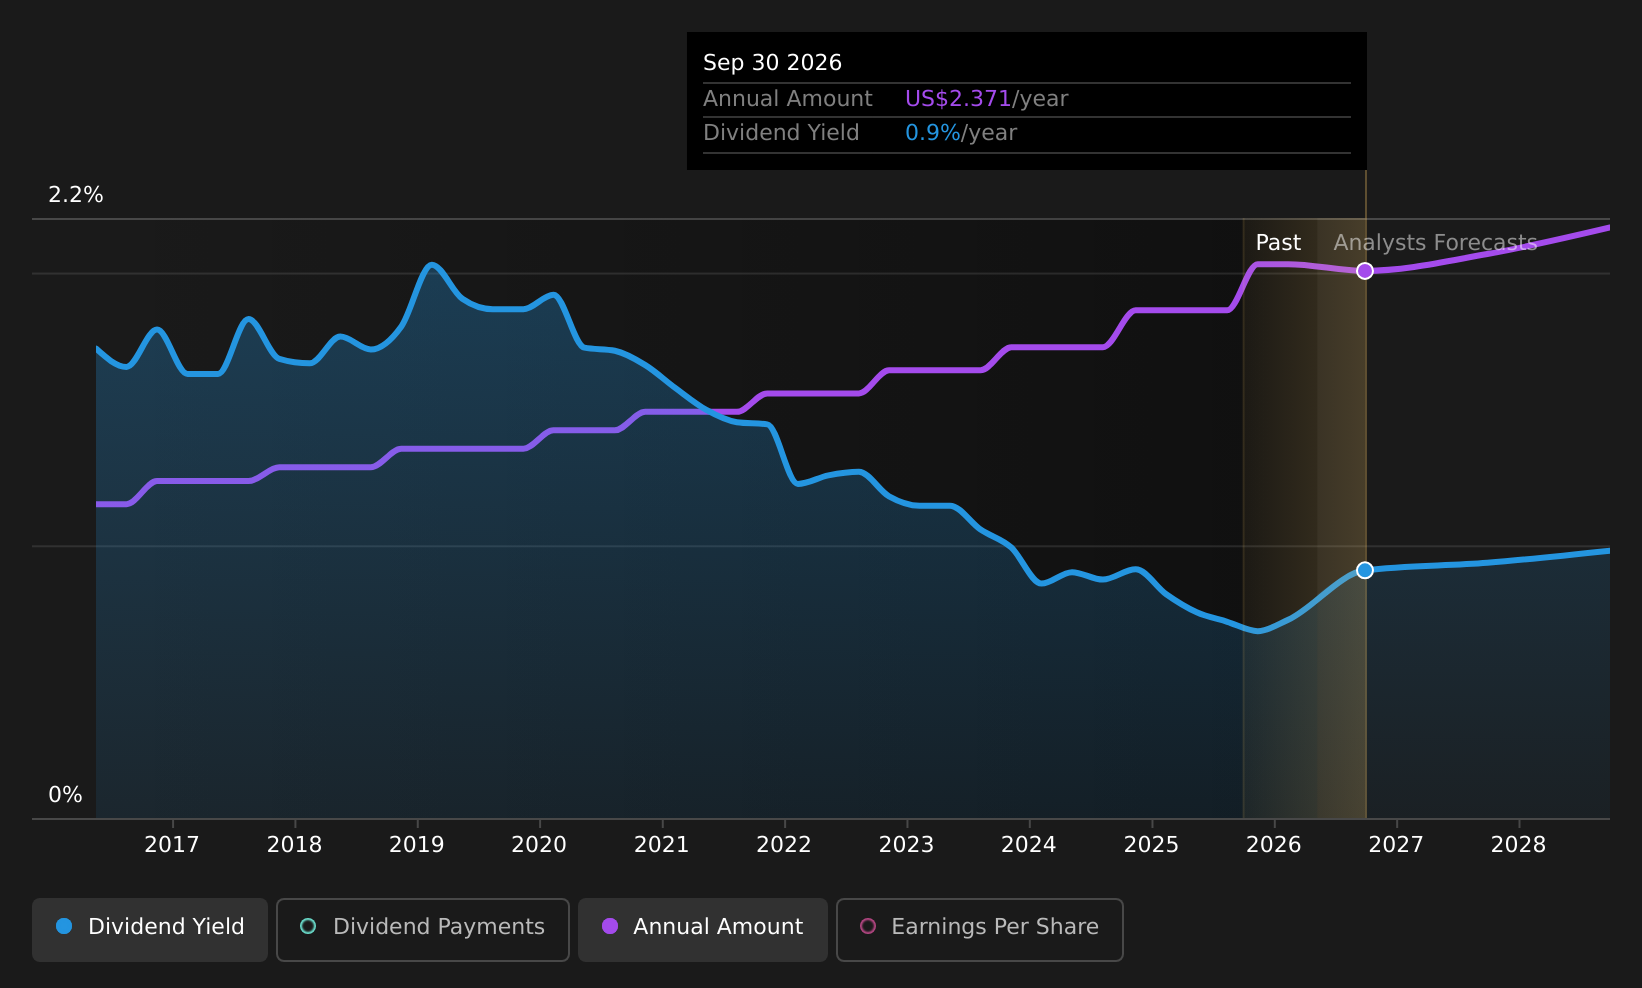Screen dimensions: 1642x988
Task: Click the 2021 x-axis label
Action: tap(662, 845)
